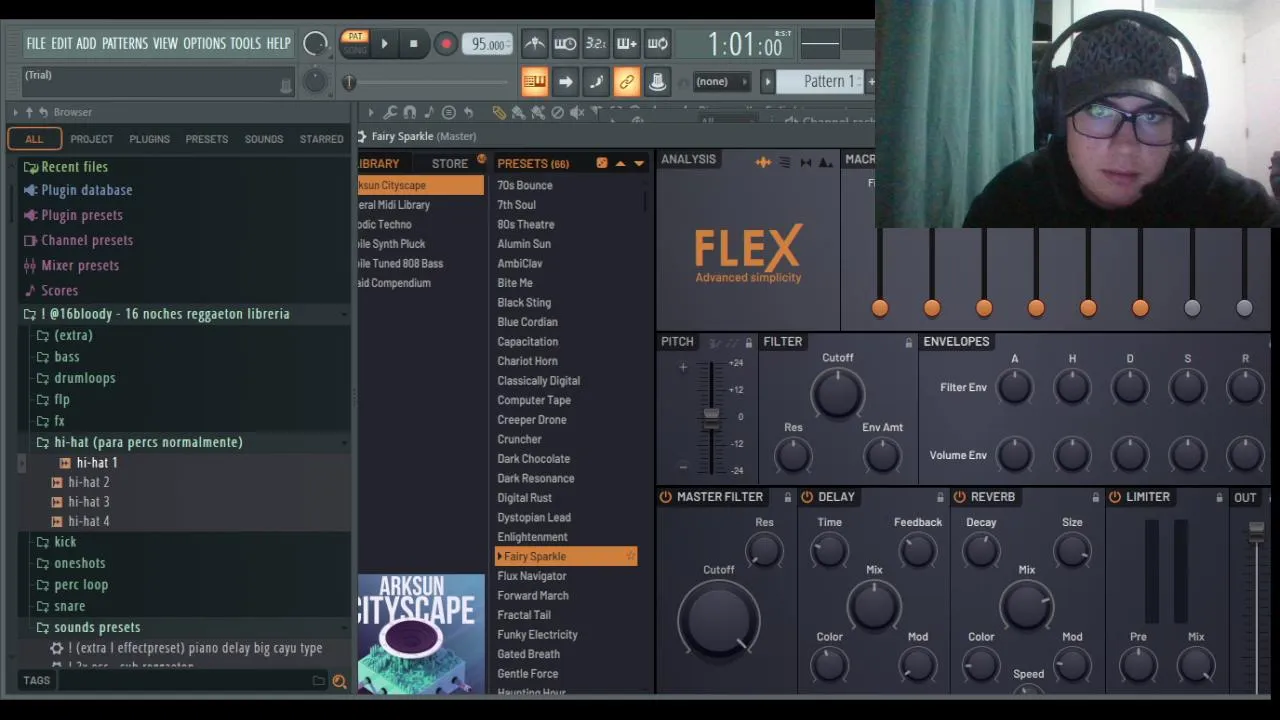Click the magnet snap icon in plugin toolbar
Image resolution: width=1280 pixels, height=720 pixels.
(409, 113)
